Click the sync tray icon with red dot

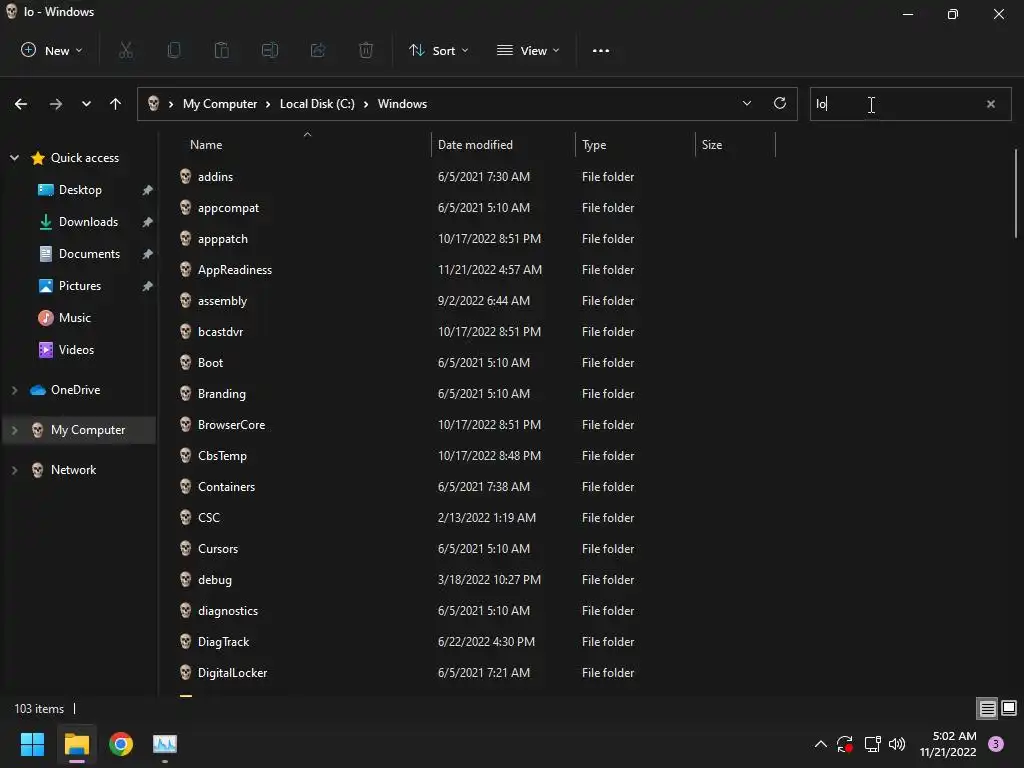point(845,744)
